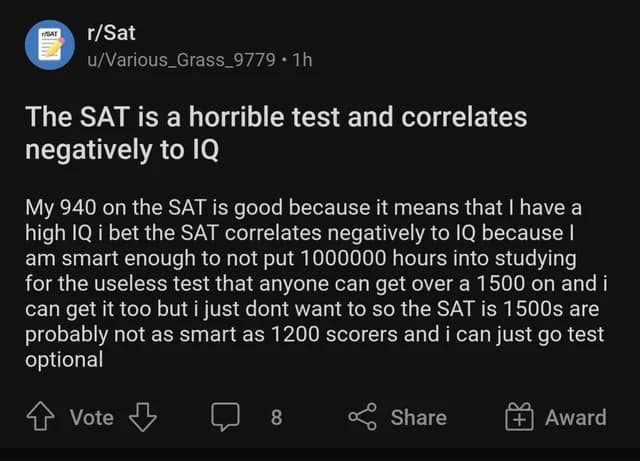Click the 1h post timestamp
The image size is (640, 461).
coord(302,59)
